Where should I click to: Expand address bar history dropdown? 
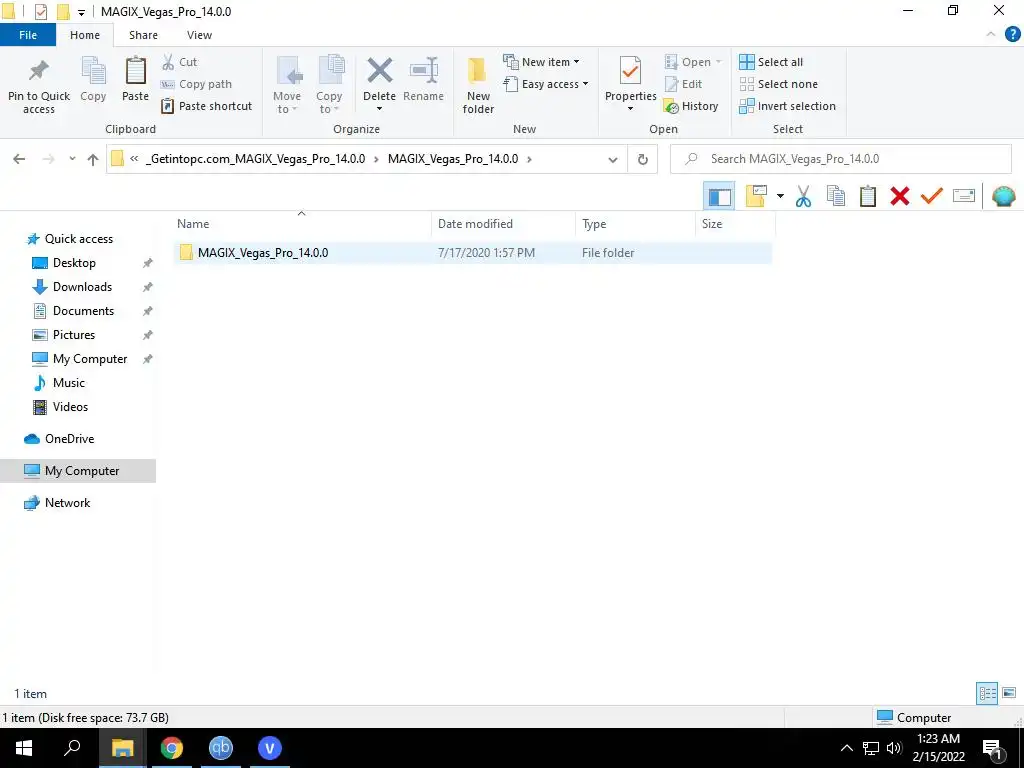pos(613,159)
